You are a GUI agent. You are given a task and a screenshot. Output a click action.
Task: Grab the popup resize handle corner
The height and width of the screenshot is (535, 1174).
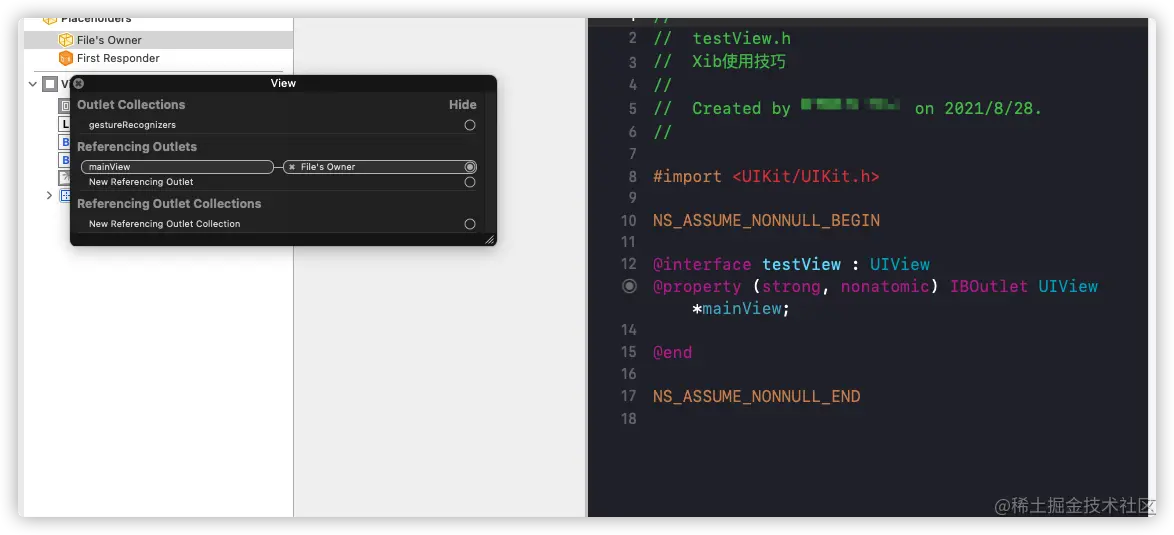(490, 239)
